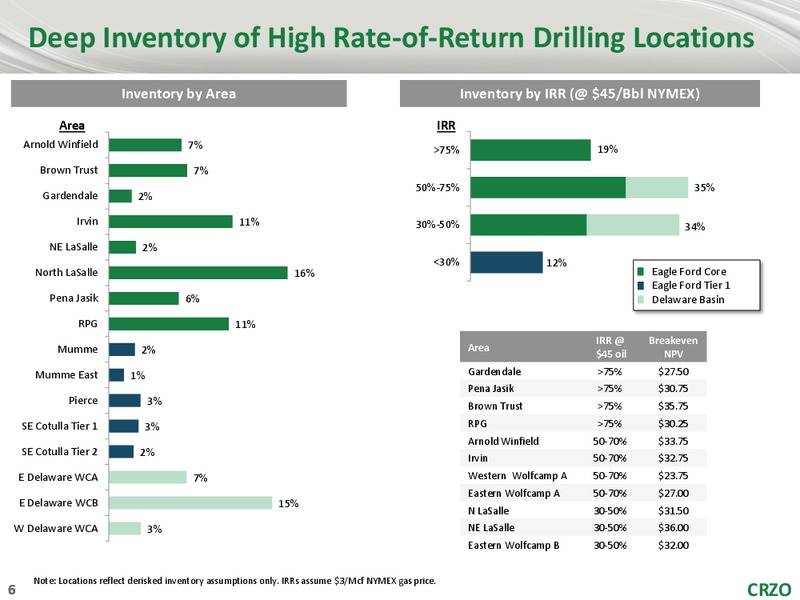
Task: Click the '35%' data label
Action: (704, 187)
